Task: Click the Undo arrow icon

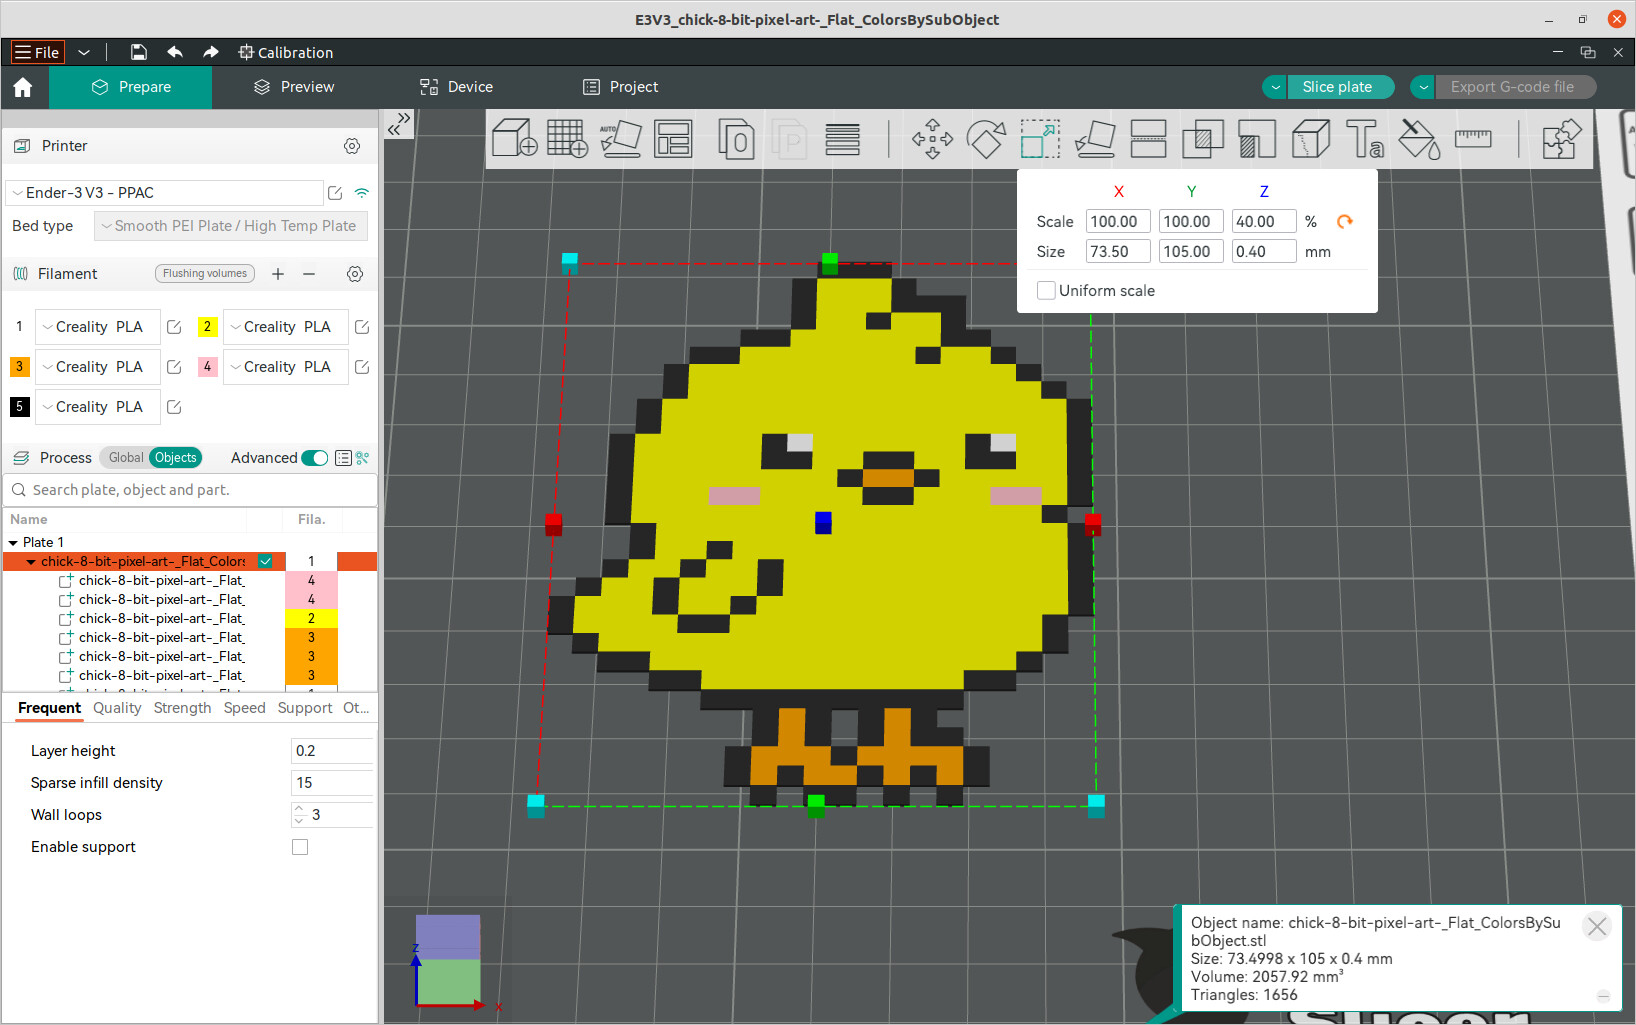Action: [x=175, y=52]
